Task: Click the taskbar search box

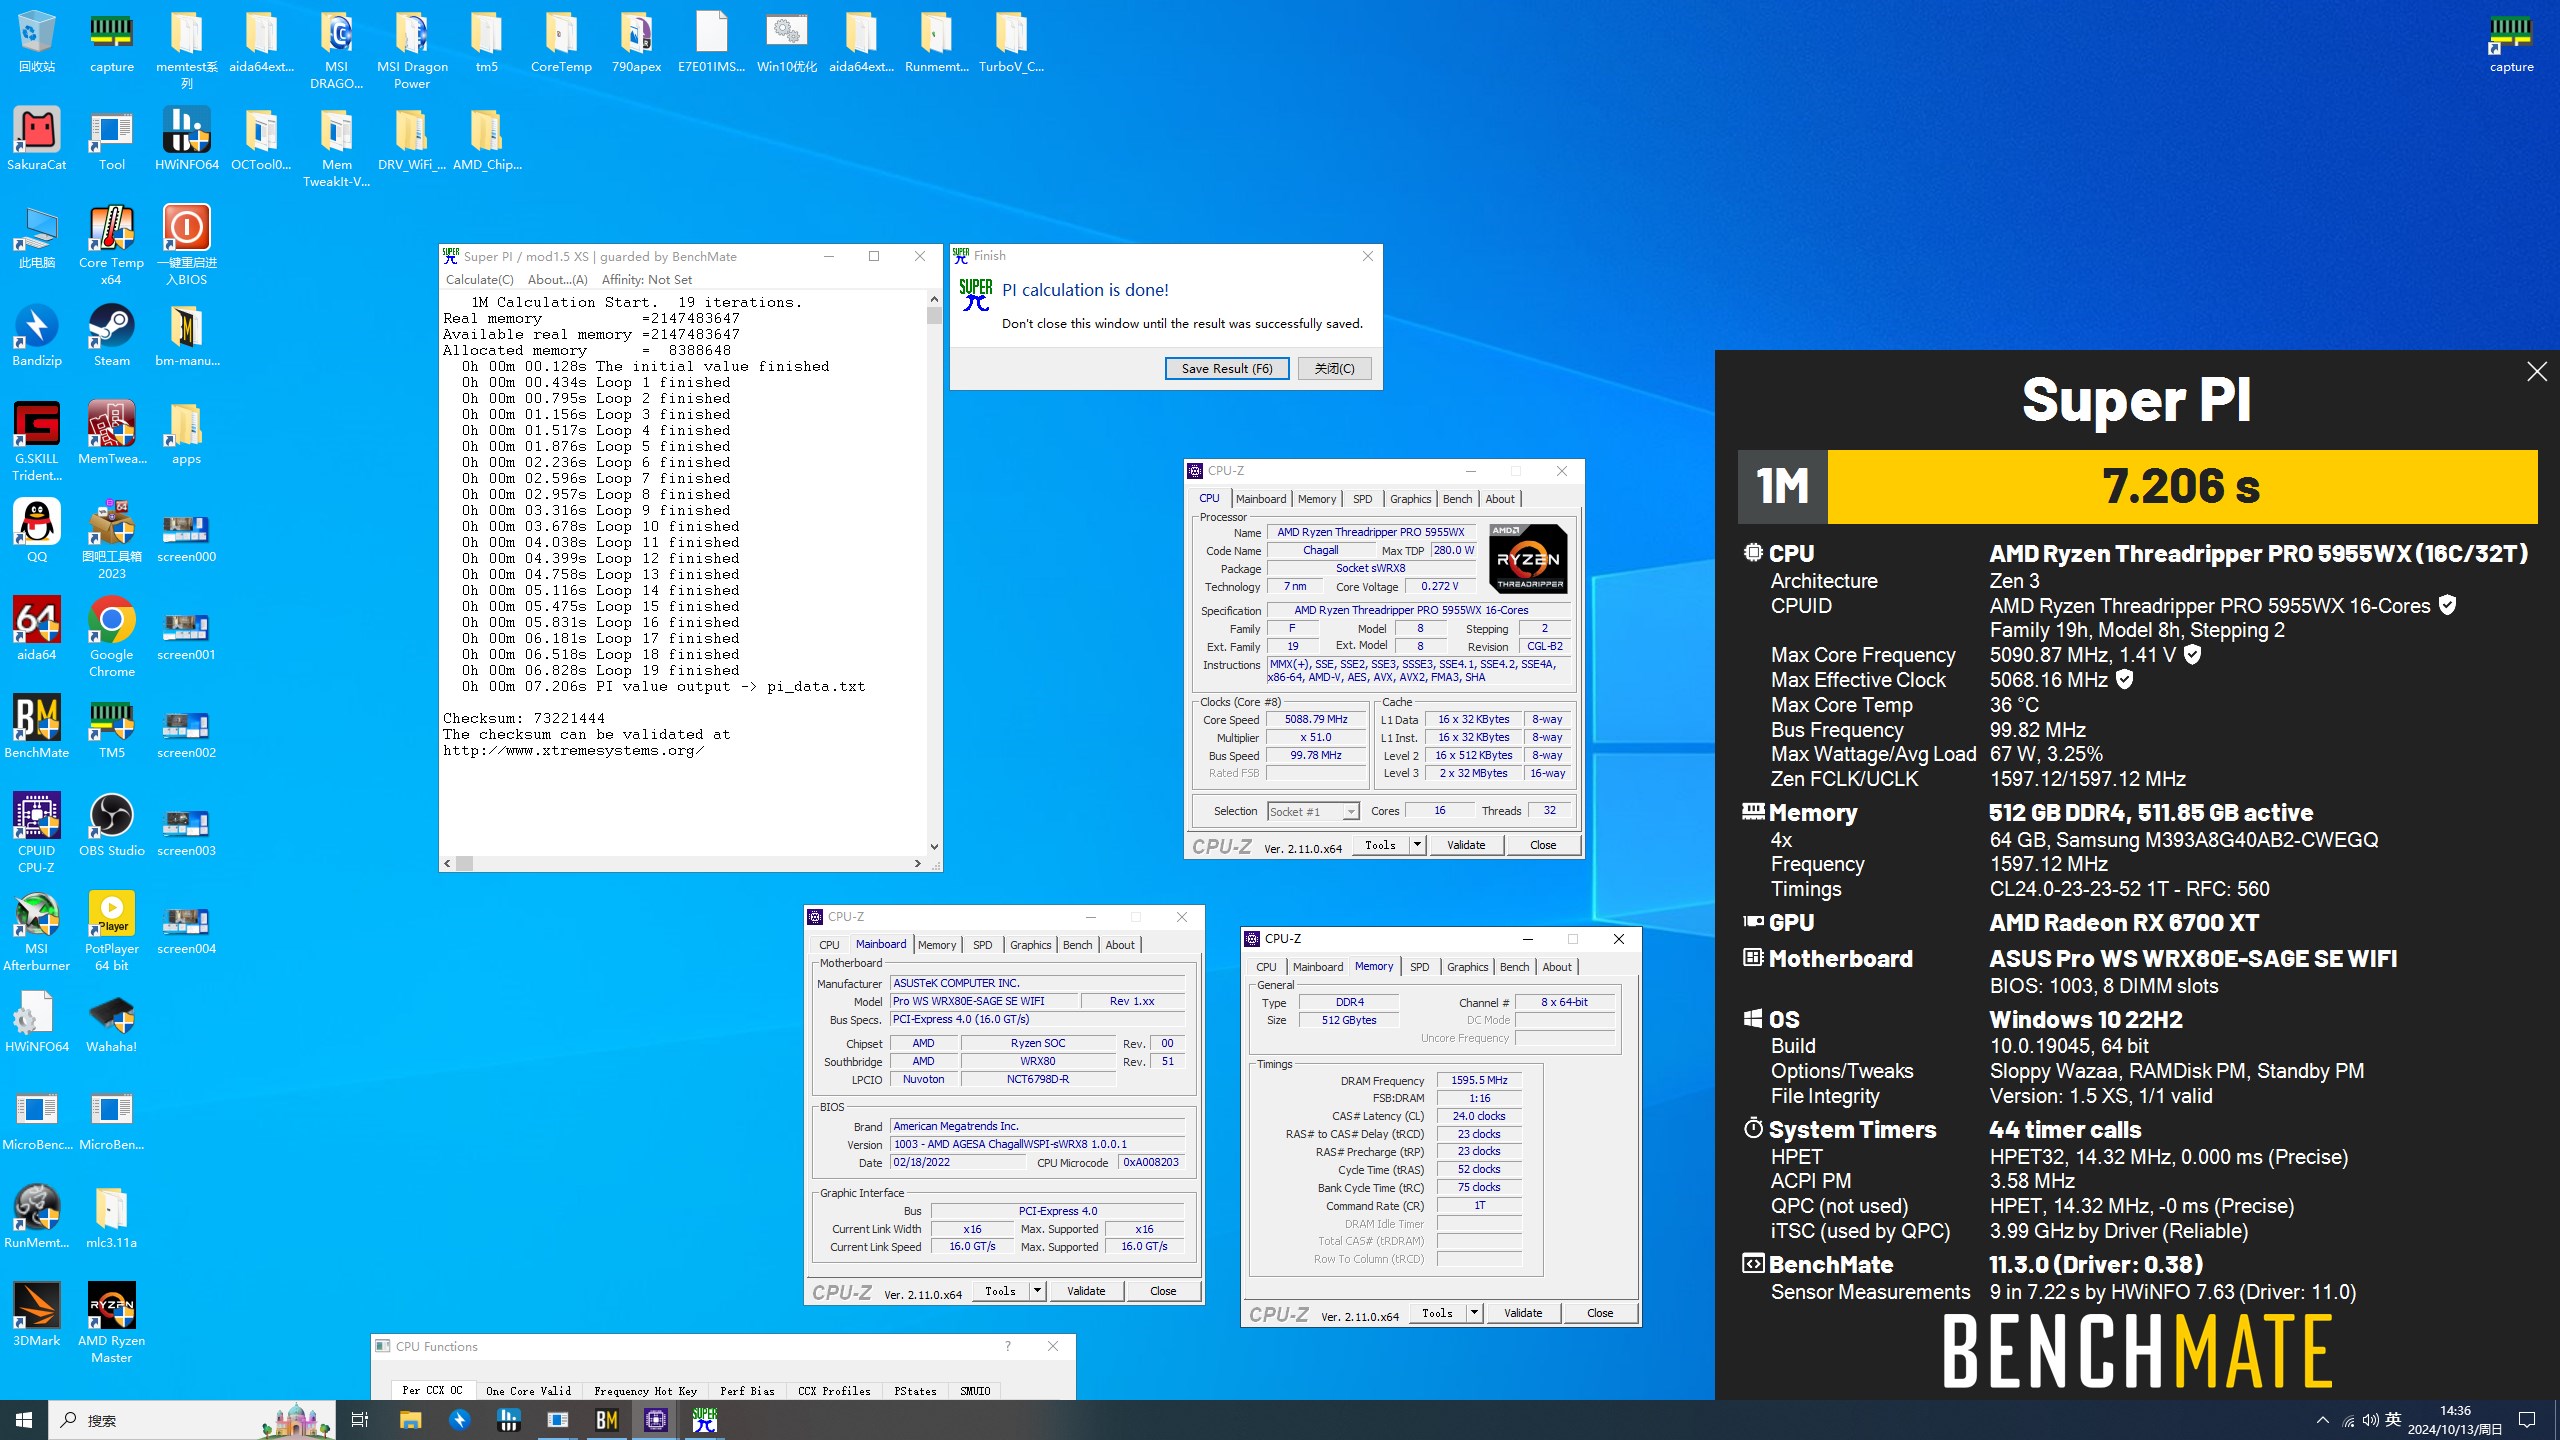Action: 190,1420
